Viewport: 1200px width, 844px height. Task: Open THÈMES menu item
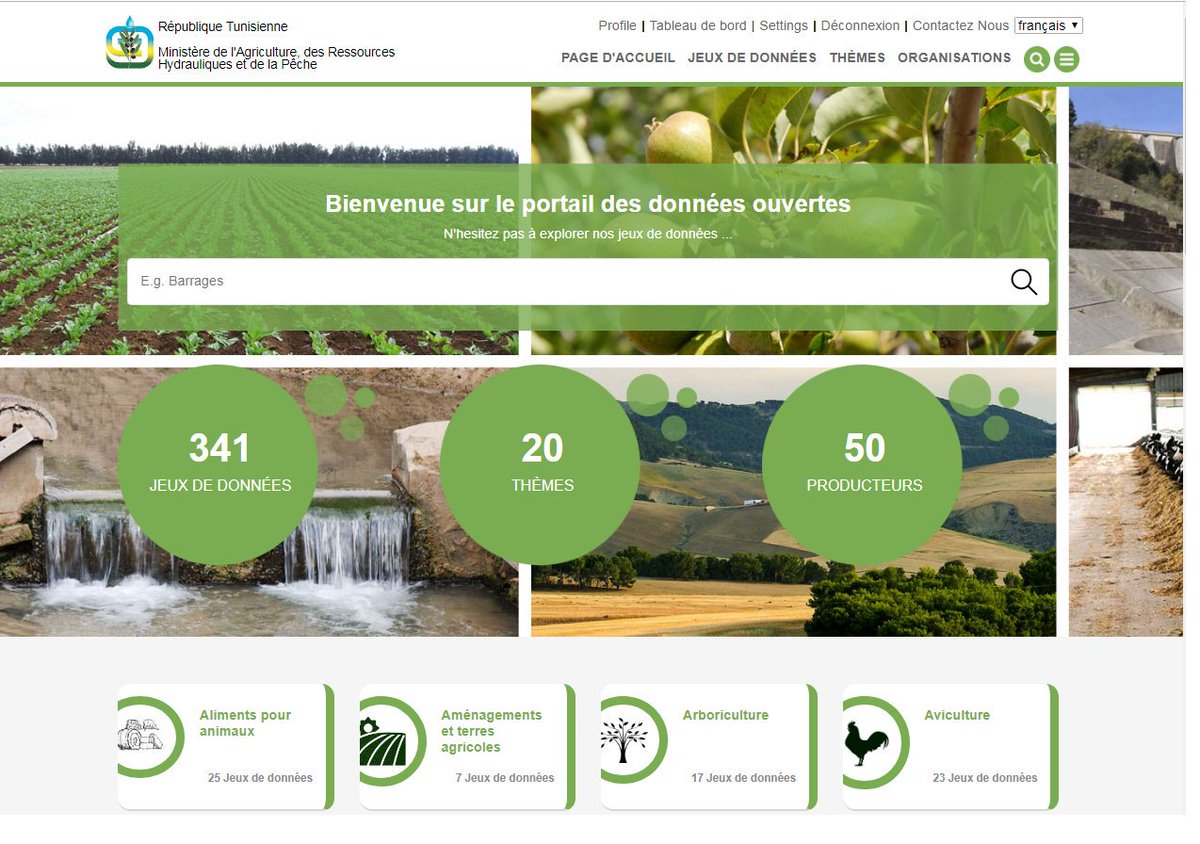[x=857, y=58]
